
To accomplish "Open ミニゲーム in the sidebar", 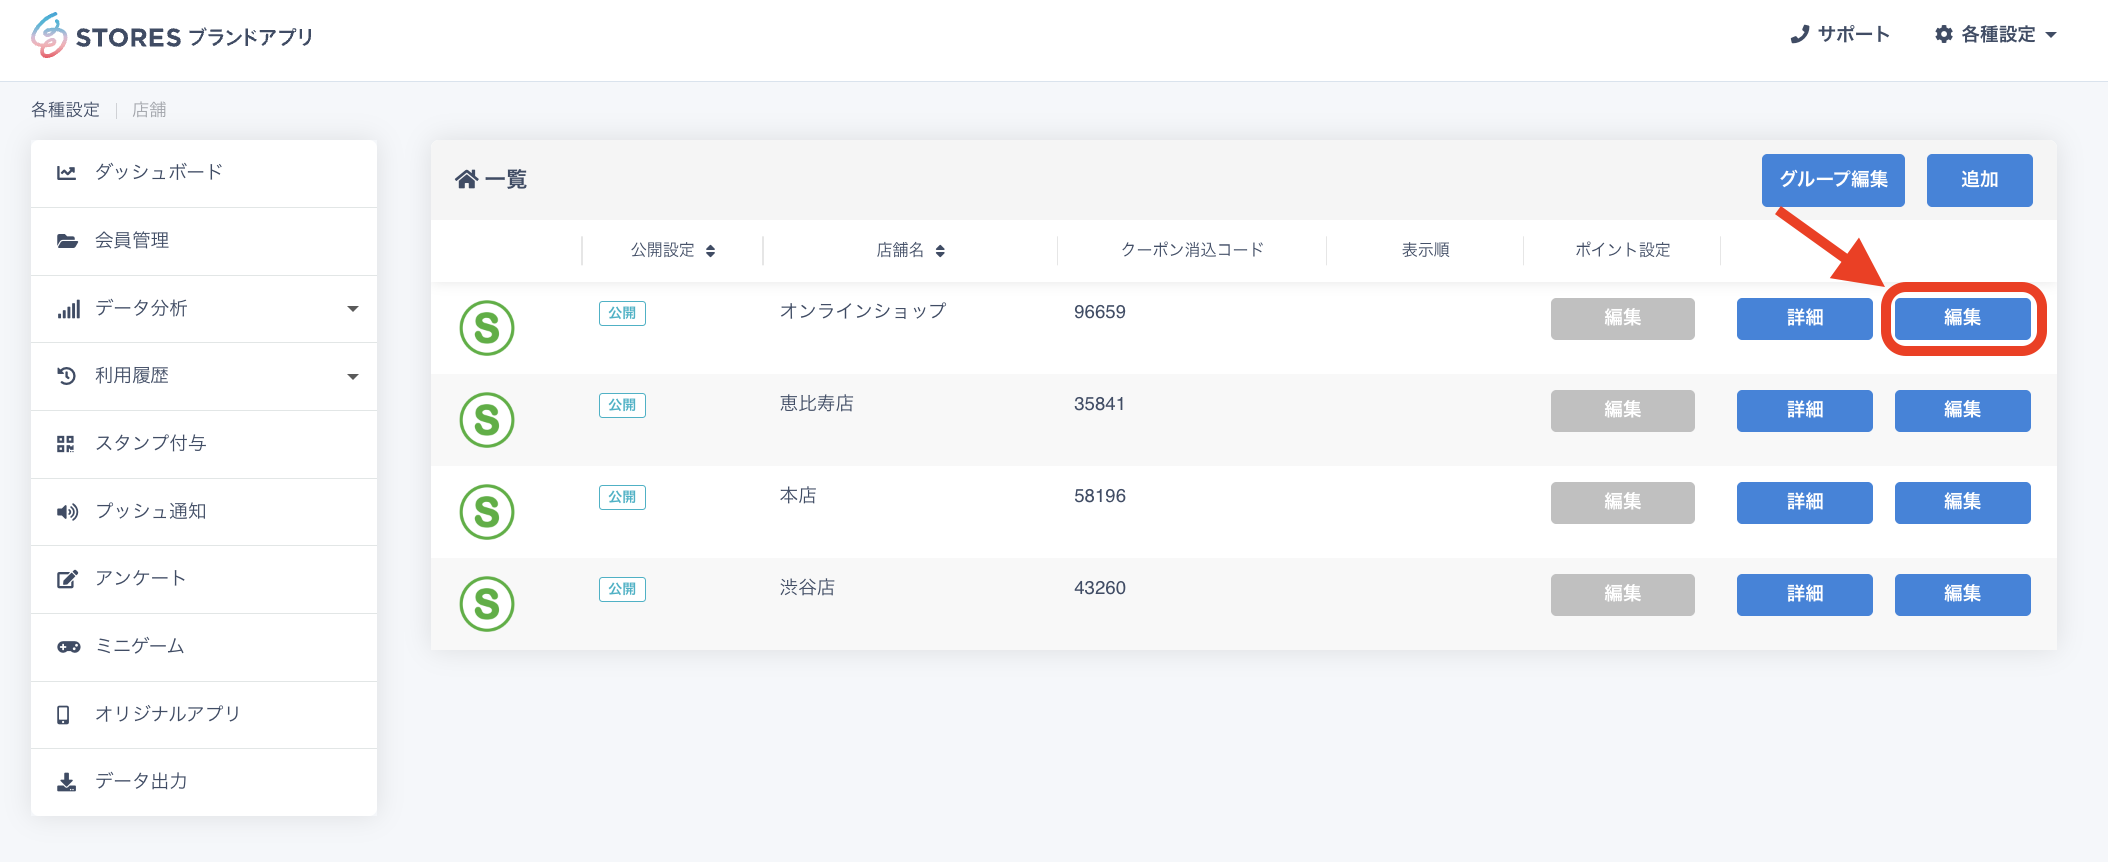I will (204, 647).
